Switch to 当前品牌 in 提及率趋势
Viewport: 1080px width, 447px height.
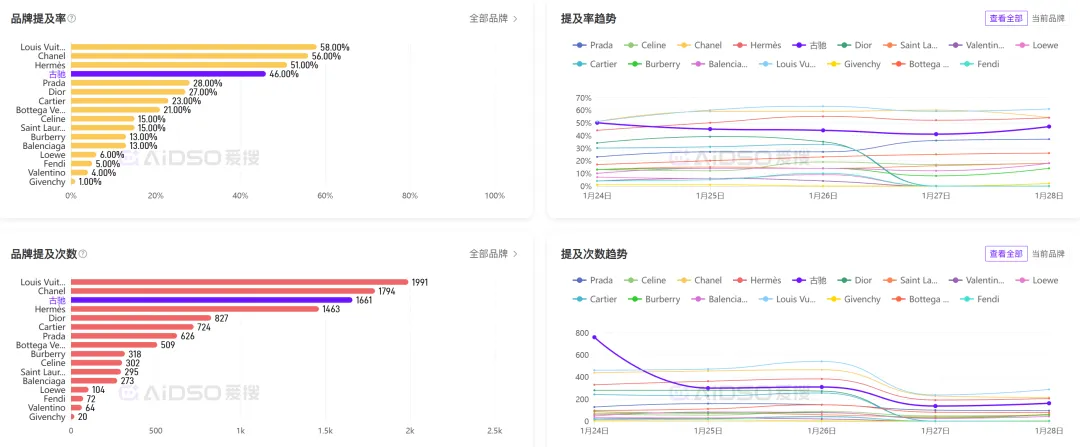coord(1048,18)
